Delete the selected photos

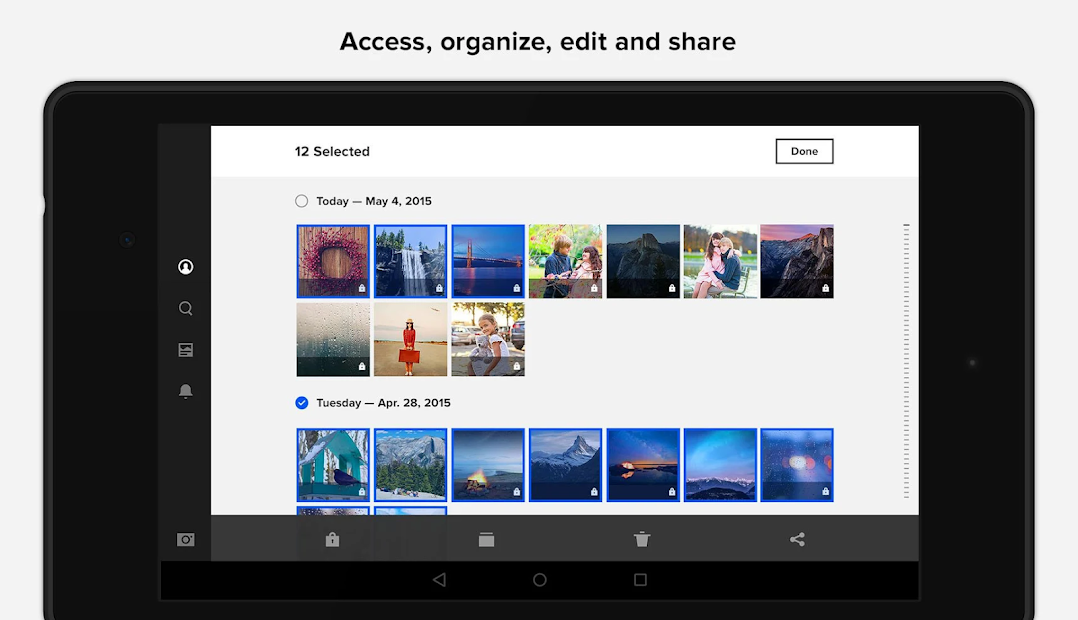[x=641, y=539]
